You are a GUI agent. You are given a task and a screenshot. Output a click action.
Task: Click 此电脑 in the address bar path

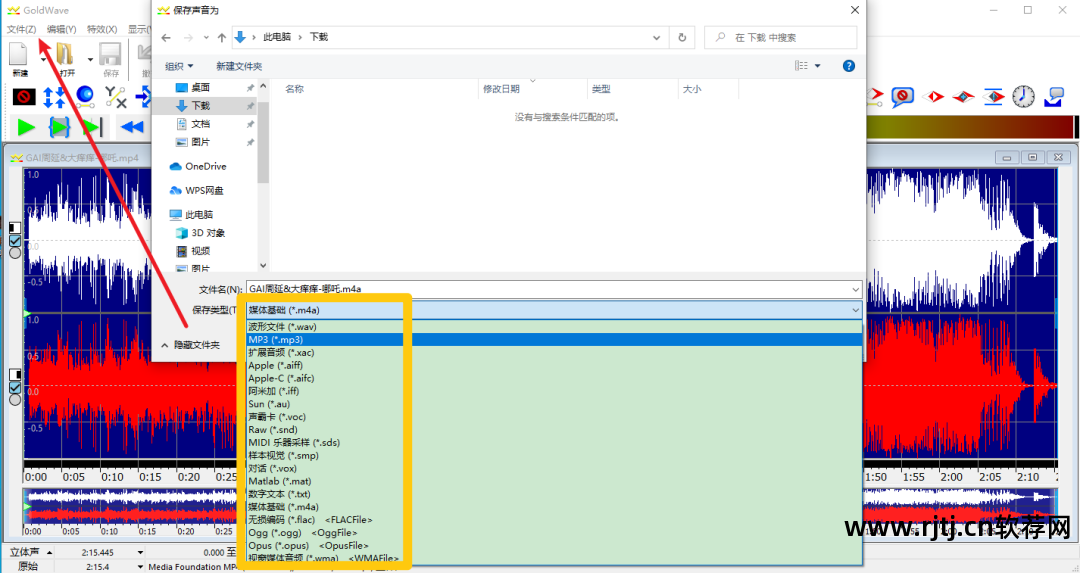point(277,37)
